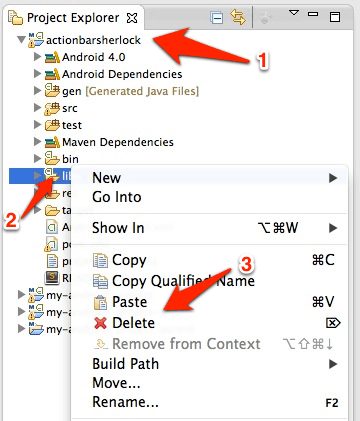Viewport: 360px width, 421px height.
Task: Collapse the actionbarsherlock project tree
Action: point(22,40)
